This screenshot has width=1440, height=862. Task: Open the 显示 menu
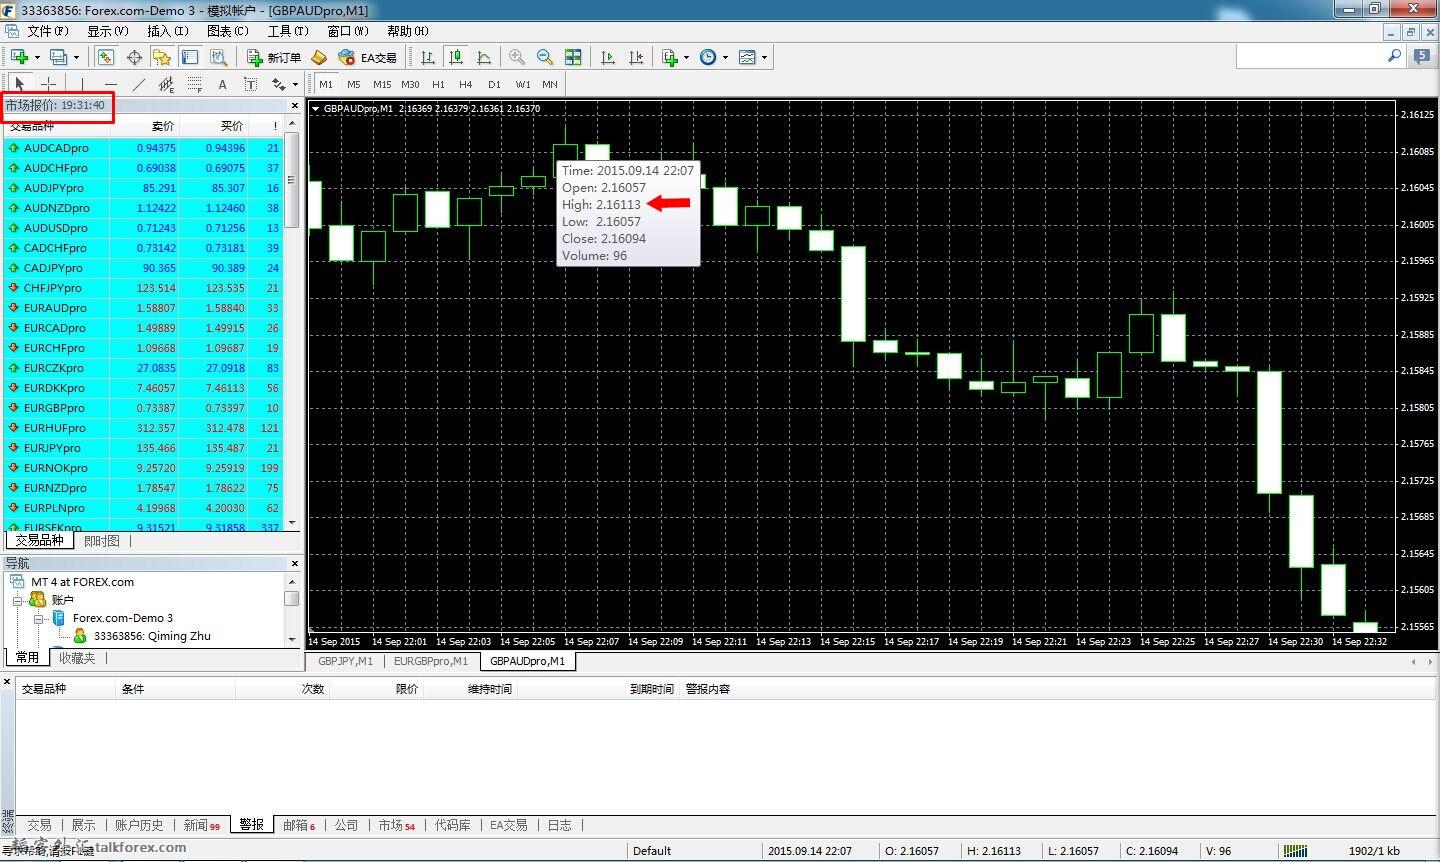[x=108, y=31]
